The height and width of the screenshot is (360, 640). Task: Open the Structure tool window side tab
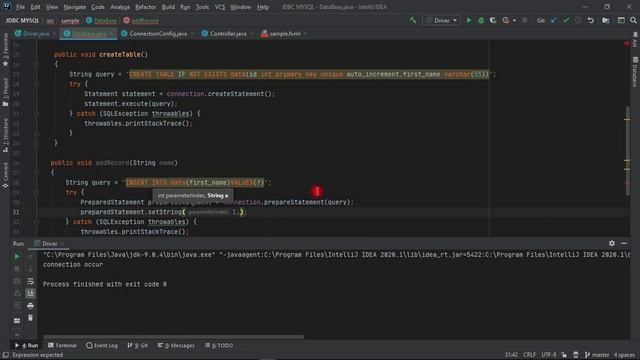[x=5, y=136]
